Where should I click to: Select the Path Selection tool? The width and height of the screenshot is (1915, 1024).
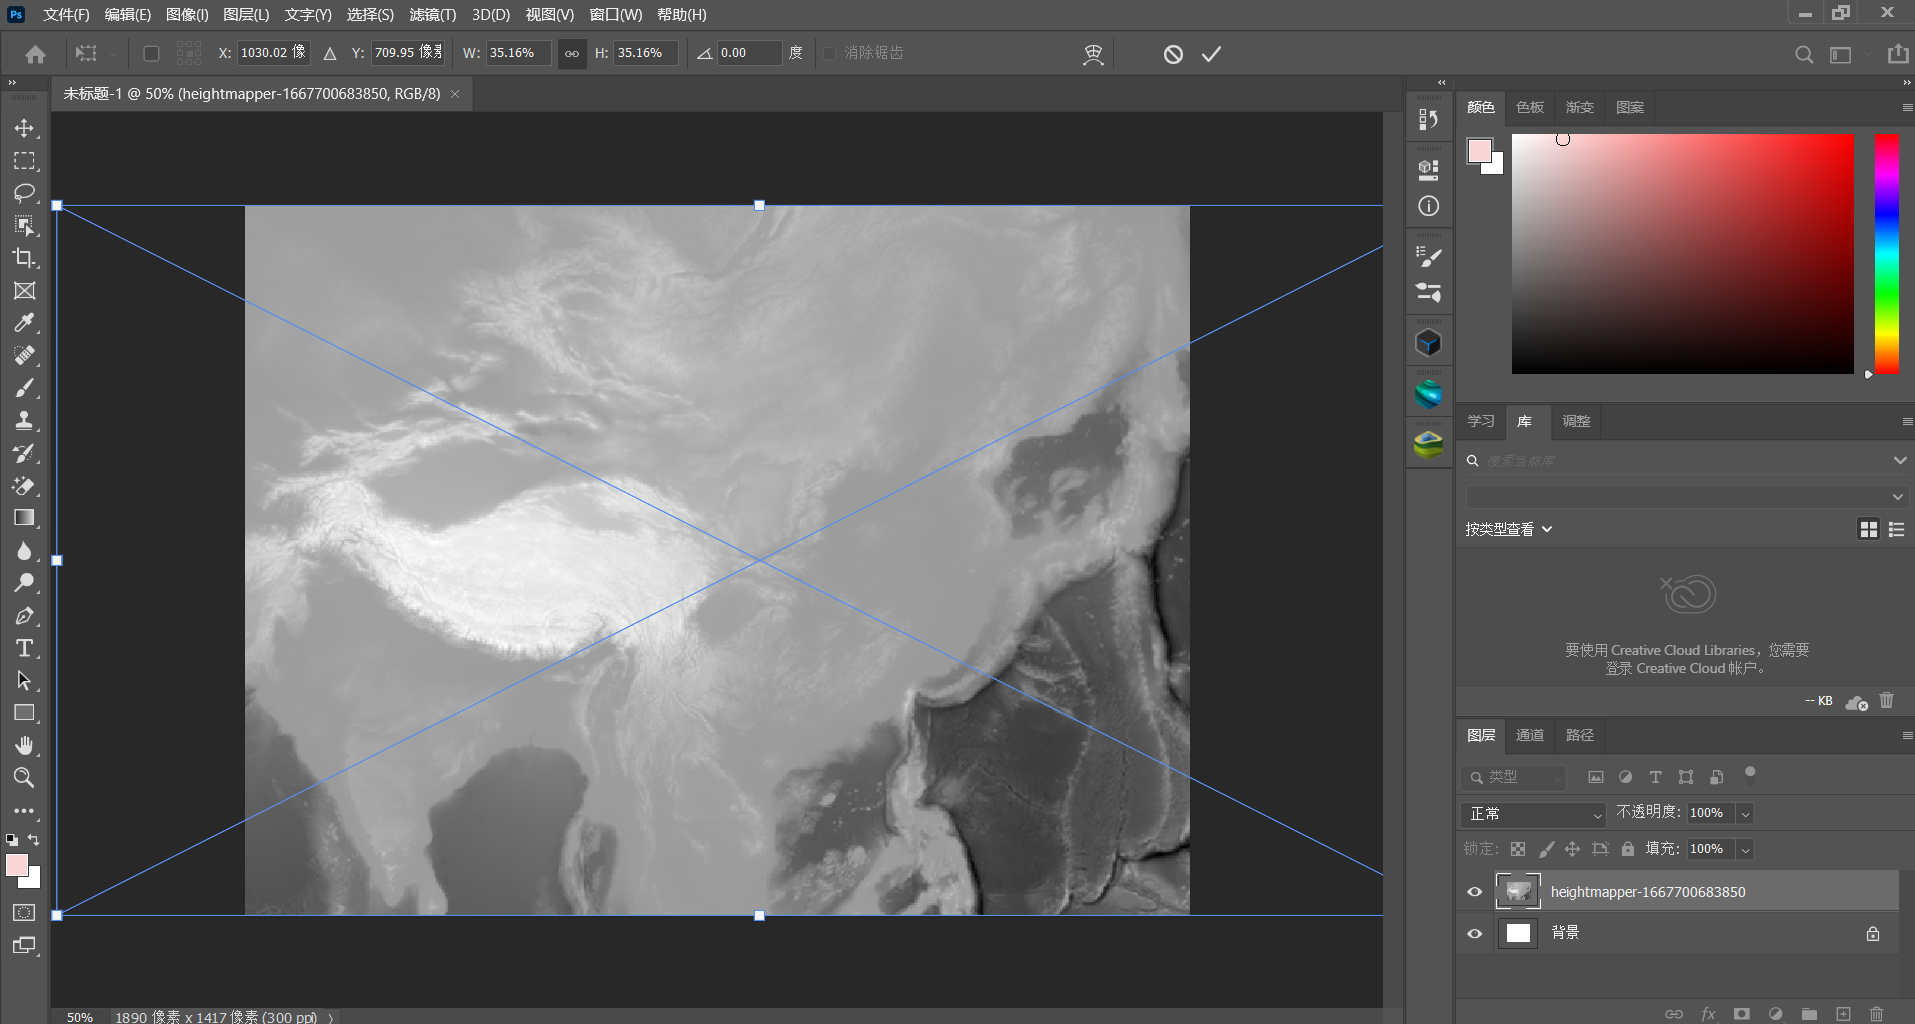24,681
